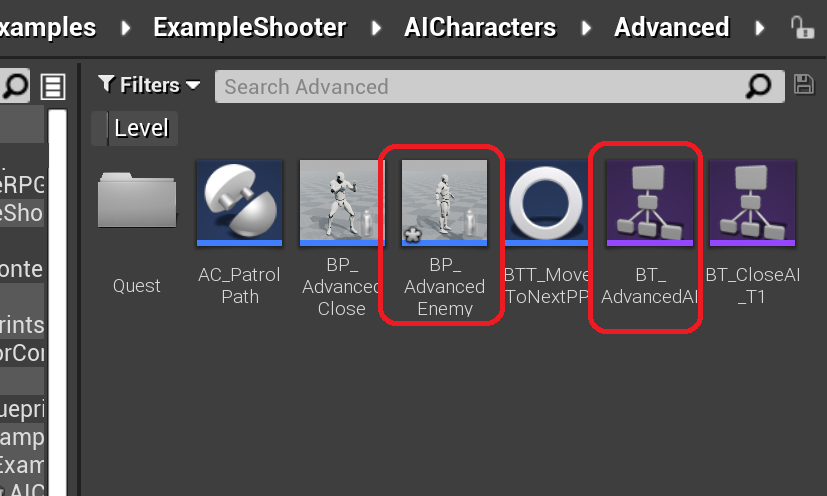Select the BT_CloseAI_T1 behavior tree icon

click(752, 203)
